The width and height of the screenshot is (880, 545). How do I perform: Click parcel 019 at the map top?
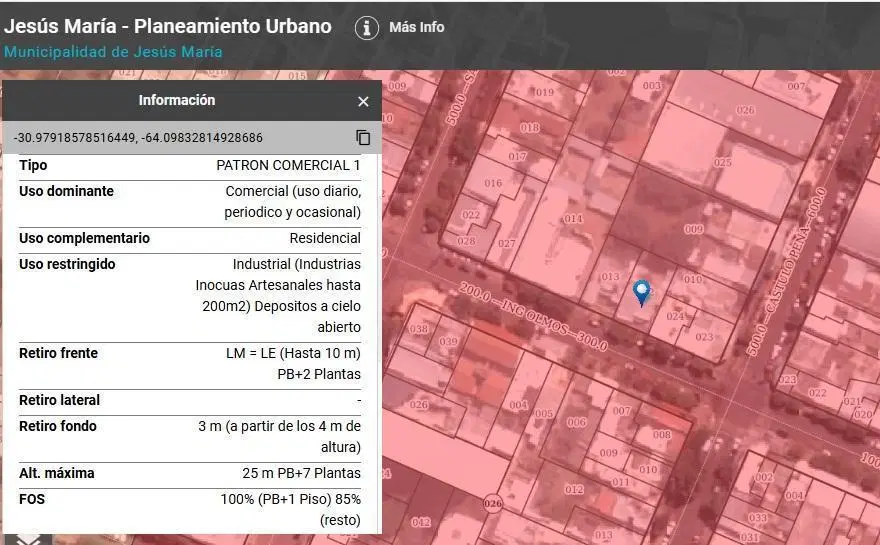tap(544, 92)
